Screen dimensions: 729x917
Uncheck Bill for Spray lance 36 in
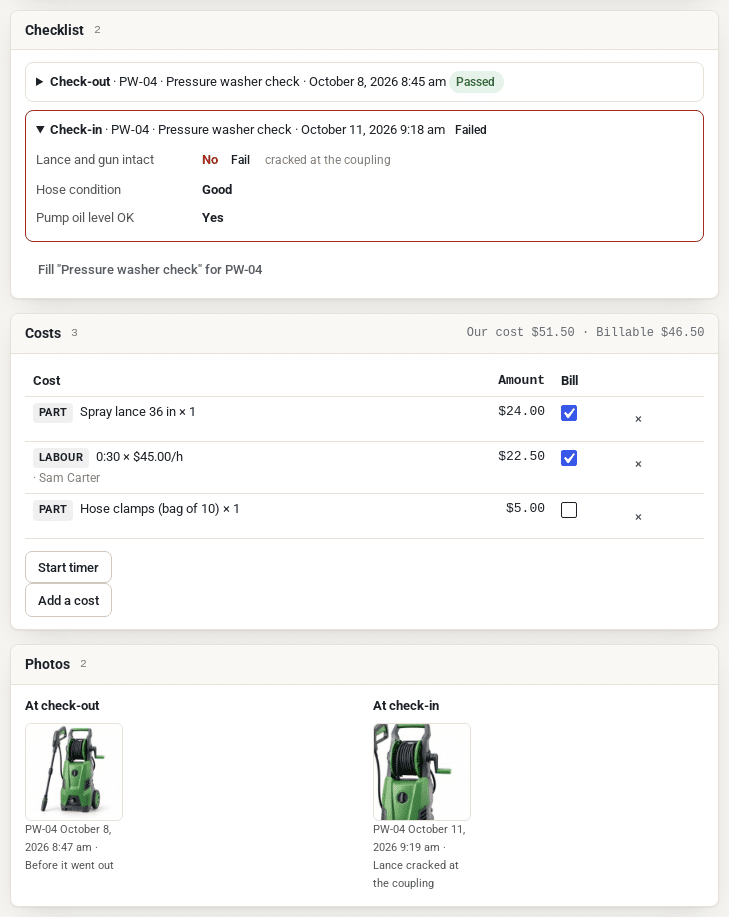[569, 413]
